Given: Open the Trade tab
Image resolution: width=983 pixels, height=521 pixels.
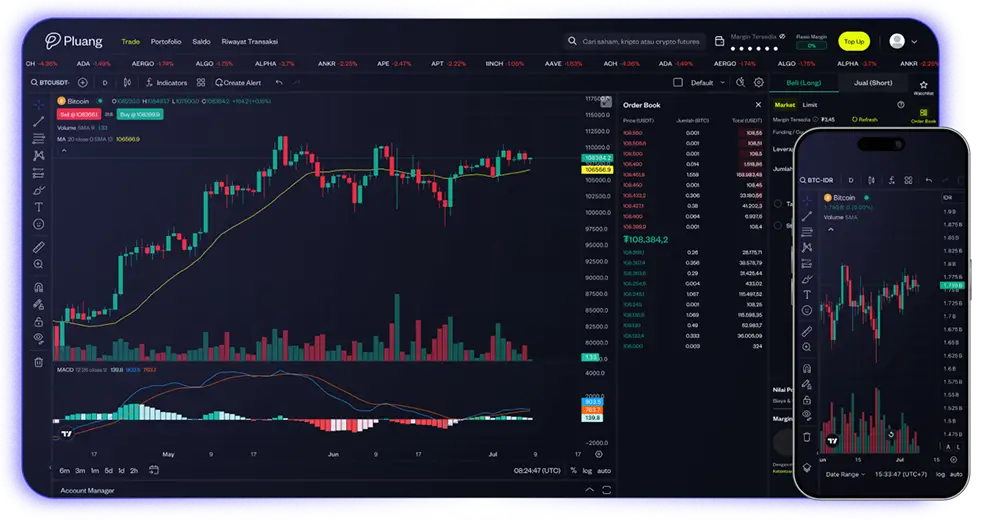Looking at the screenshot, I should (130, 41).
